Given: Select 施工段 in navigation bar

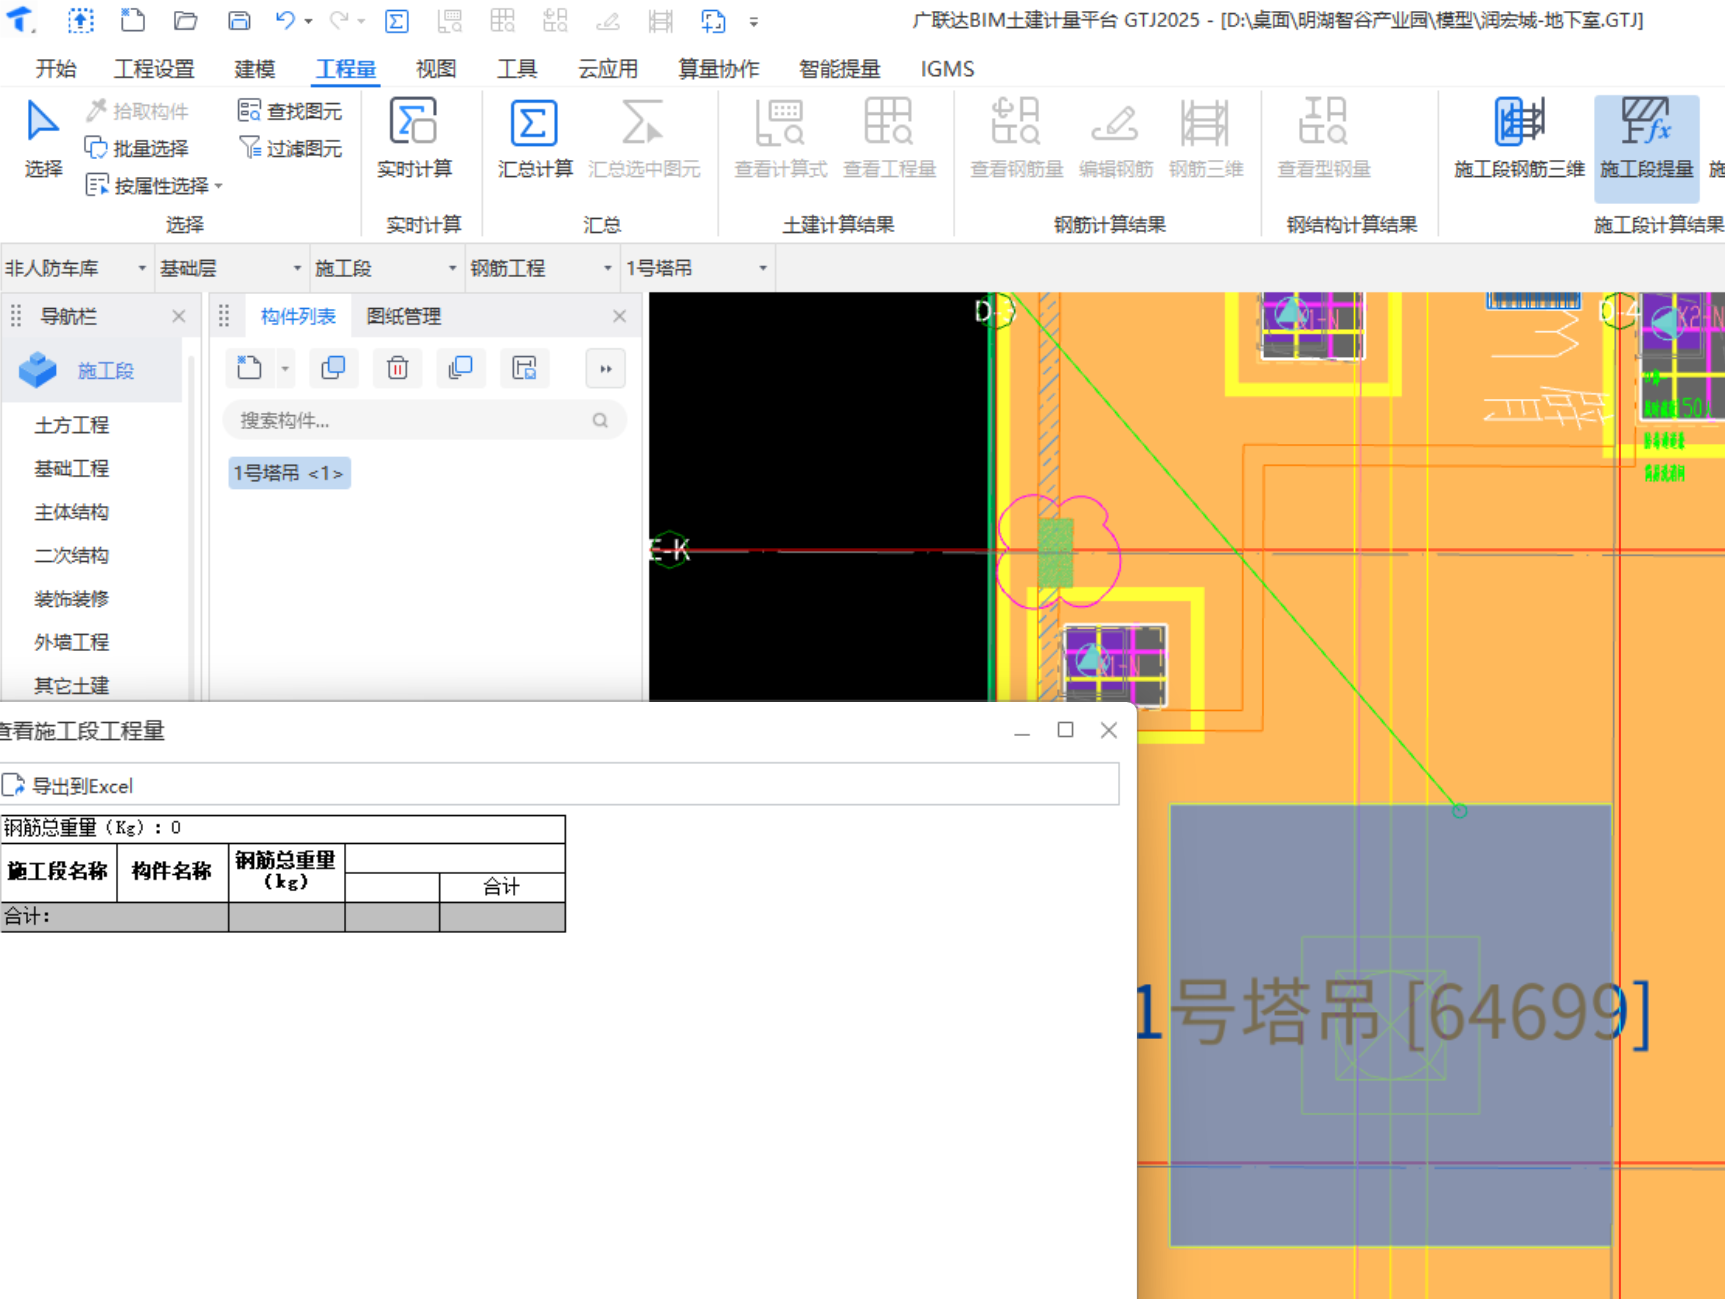Looking at the screenshot, I should [92, 370].
